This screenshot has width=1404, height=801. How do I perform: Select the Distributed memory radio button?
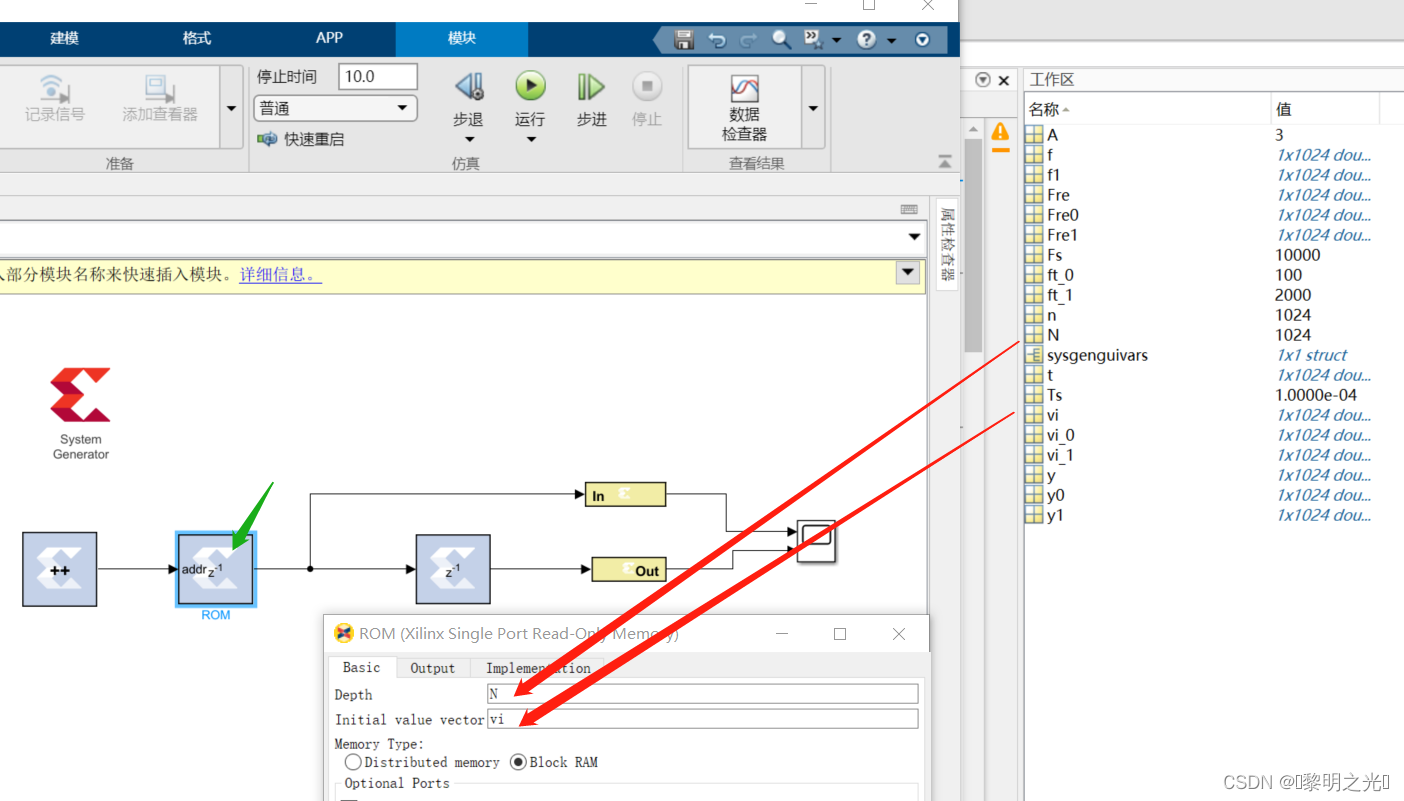pos(354,762)
